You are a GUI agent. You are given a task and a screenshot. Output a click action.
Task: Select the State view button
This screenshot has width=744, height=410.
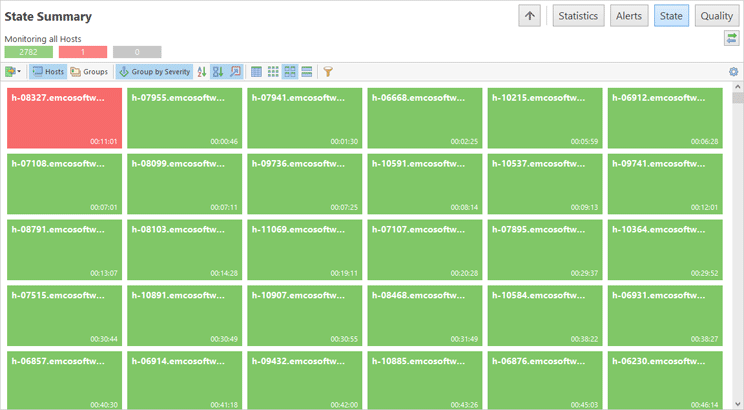(671, 16)
